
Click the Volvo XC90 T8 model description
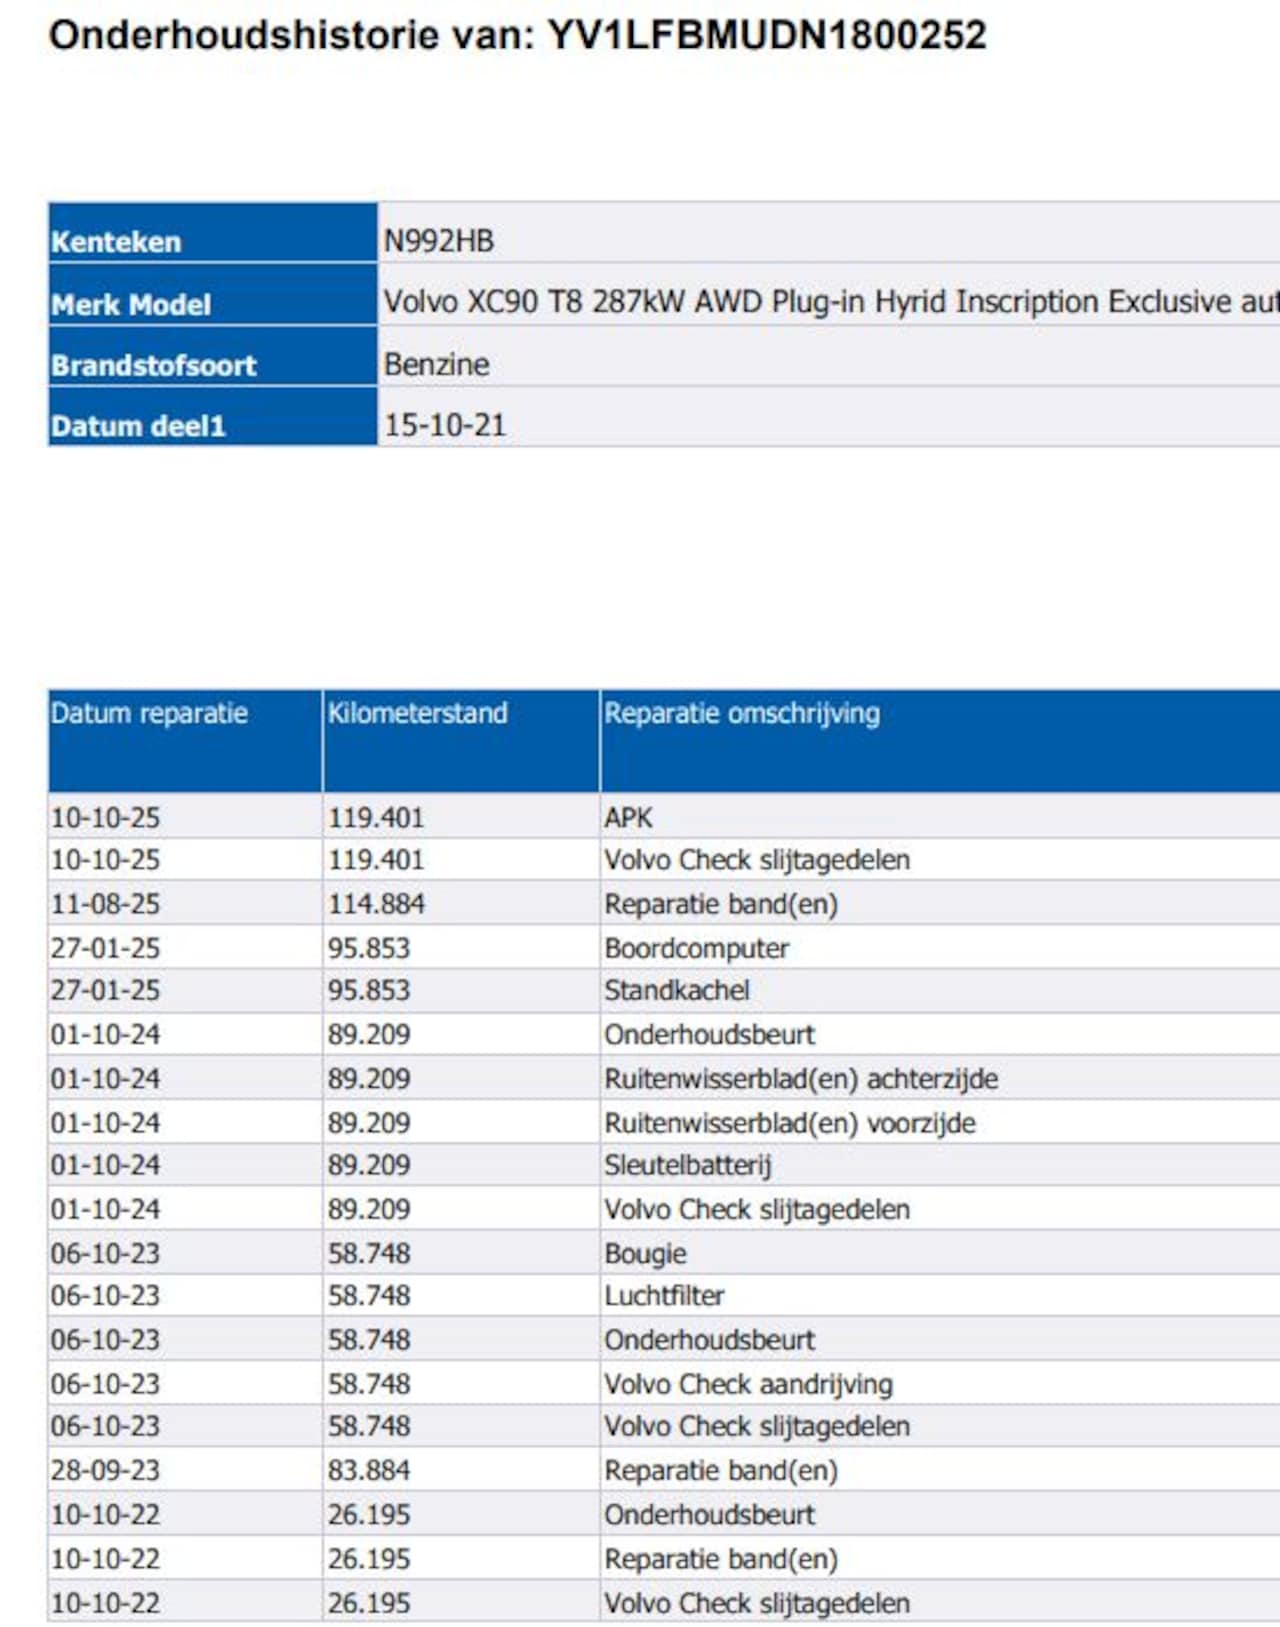coord(830,302)
